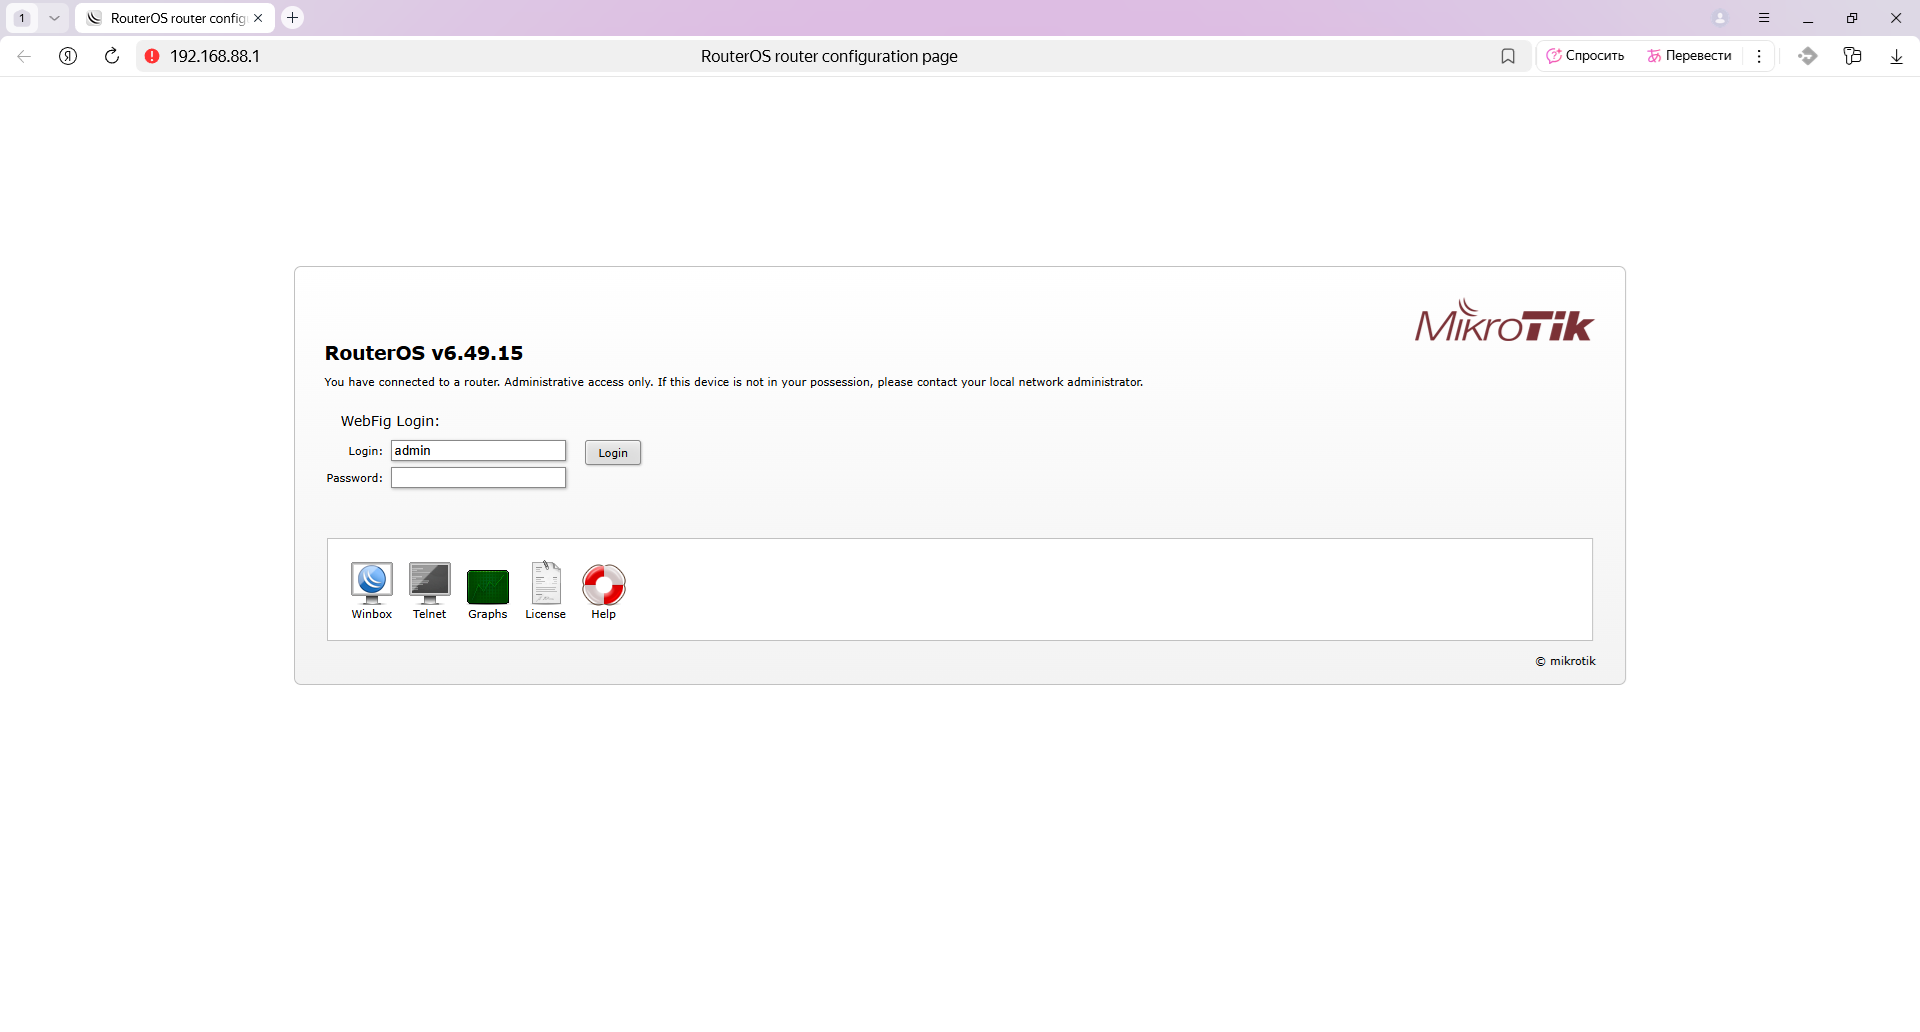This screenshot has width=1920, height=1032.
Task: Minimize the browser window
Action: coord(1808,18)
